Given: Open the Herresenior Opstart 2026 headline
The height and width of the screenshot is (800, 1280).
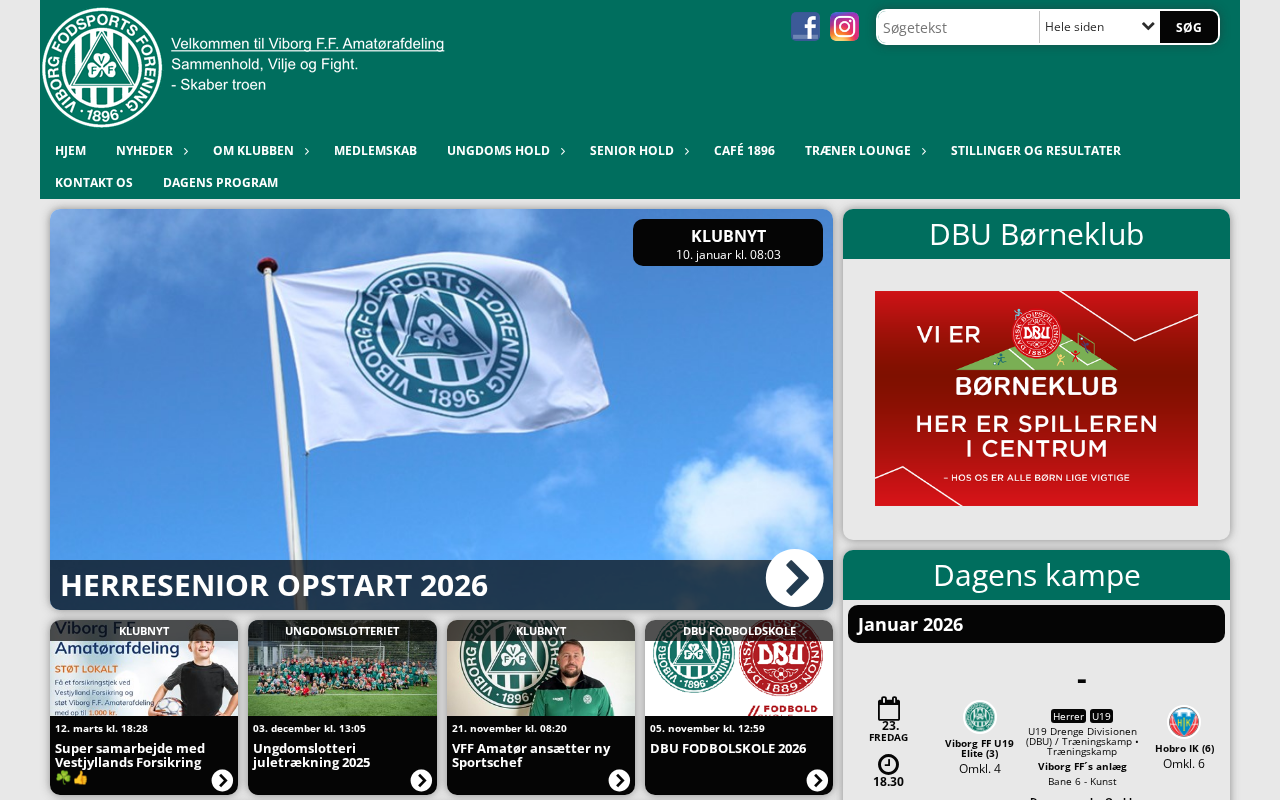Looking at the screenshot, I should pos(274,585).
